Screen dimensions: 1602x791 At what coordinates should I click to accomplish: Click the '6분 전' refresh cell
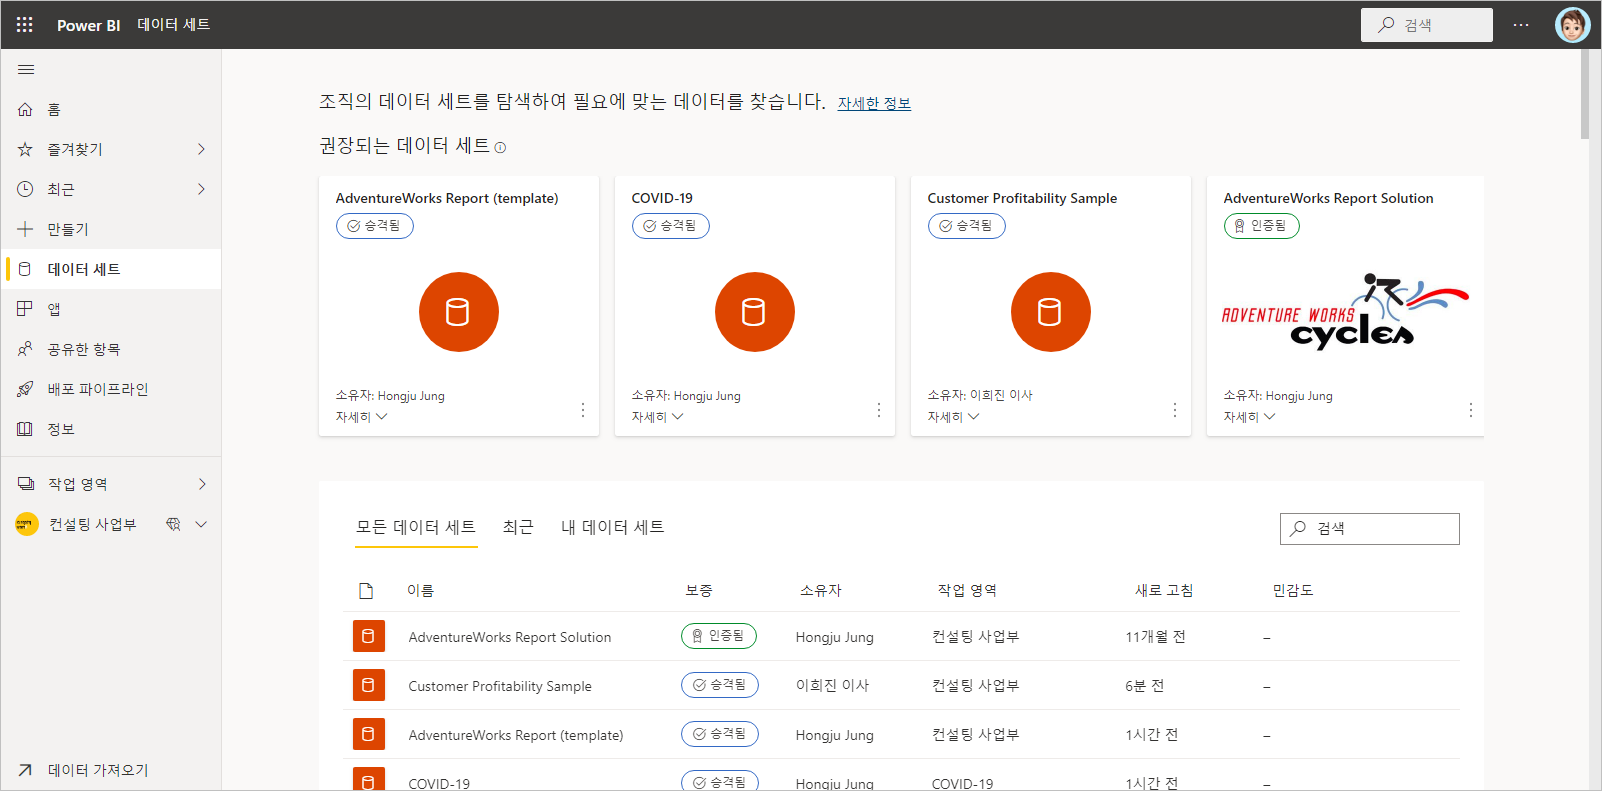pos(1144,686)
